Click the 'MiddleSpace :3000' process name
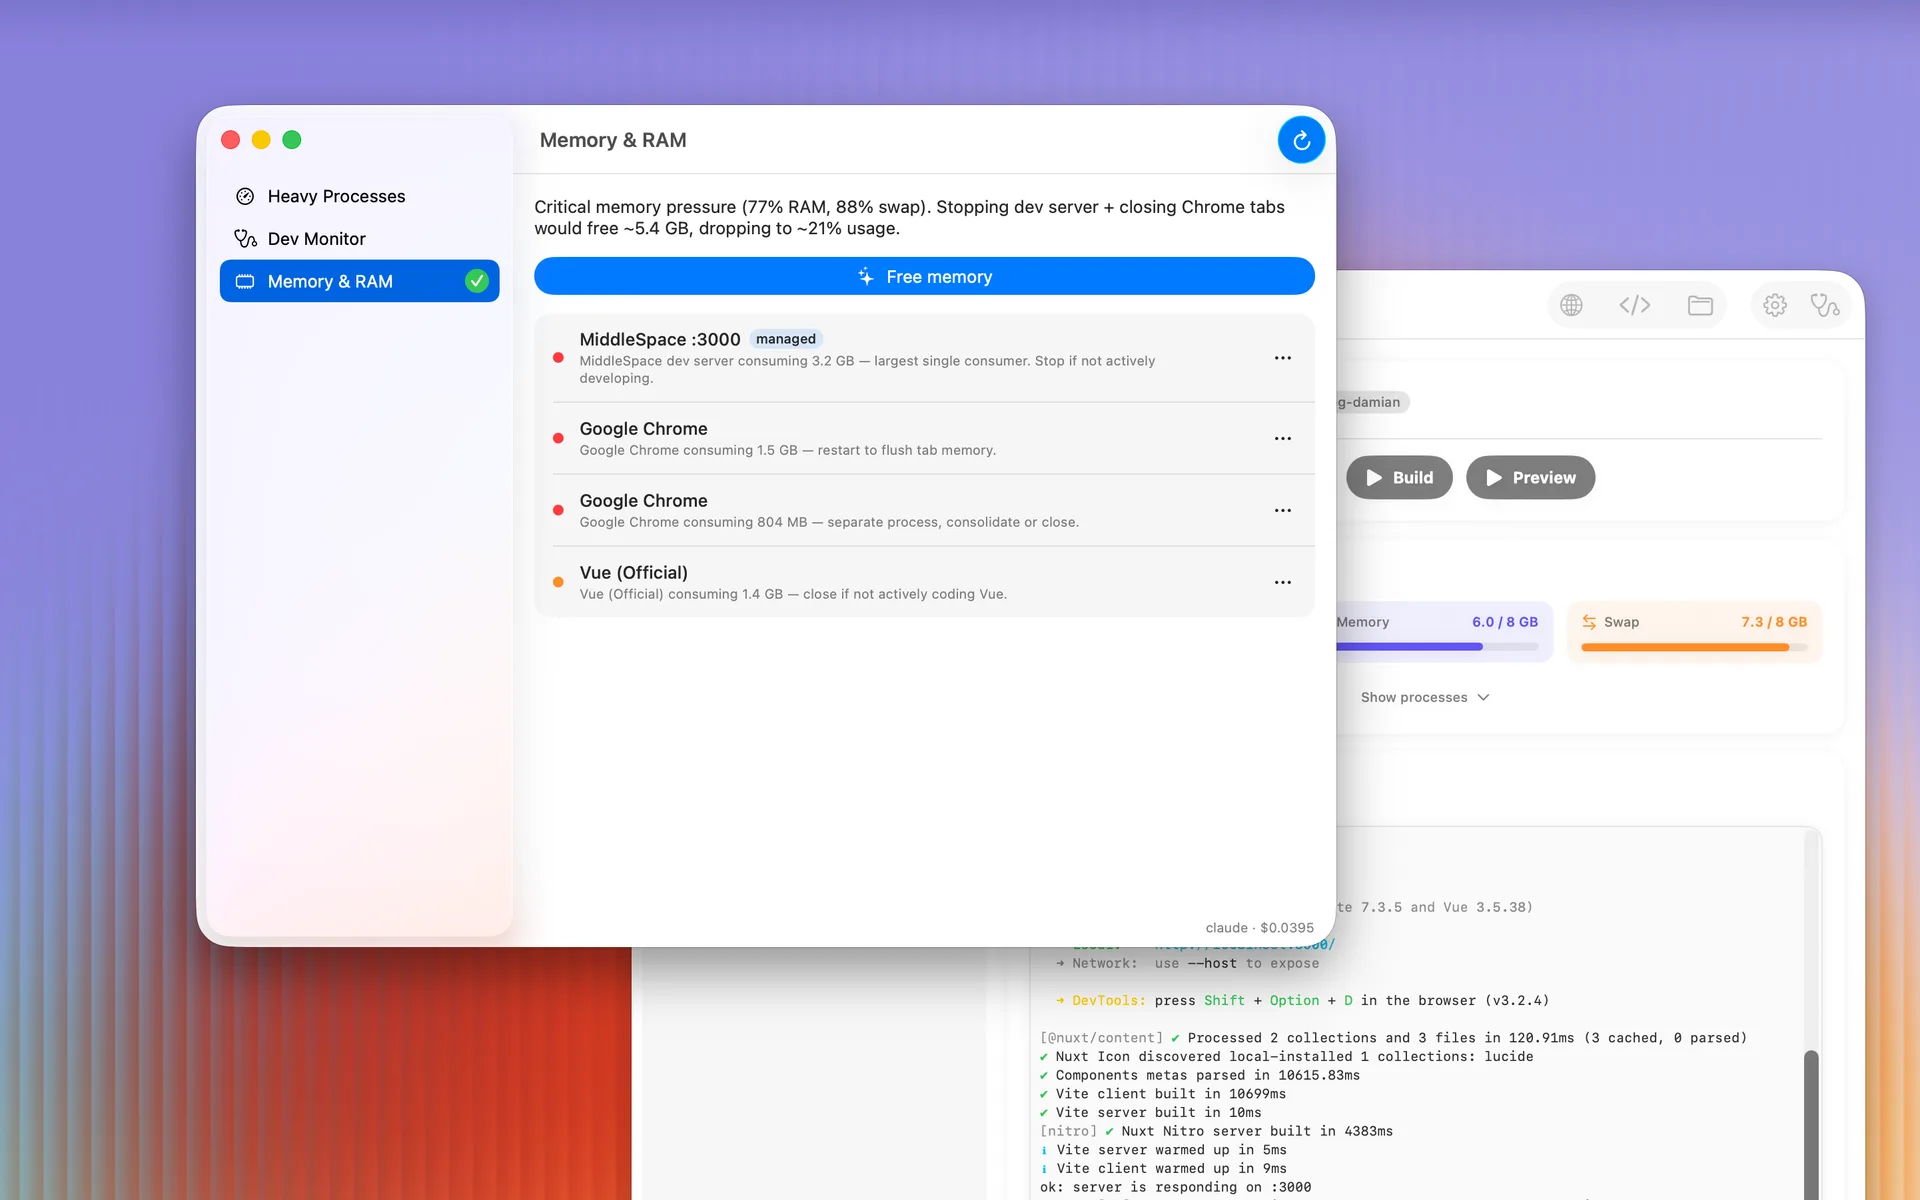 pos(660,339)
